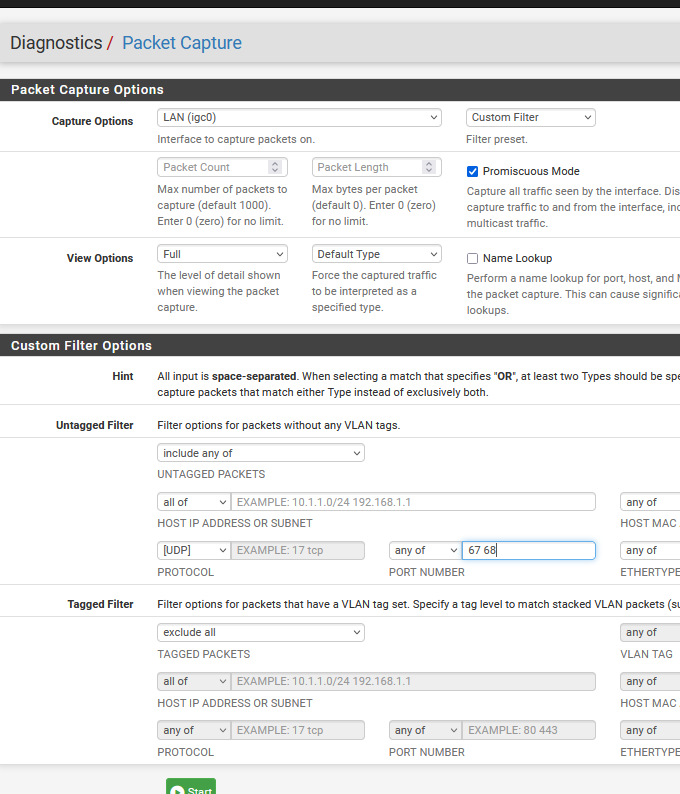Click the Diagnostics breadcrumb link
The width and height of the screenshot is (680, 794).
point(56,43)
